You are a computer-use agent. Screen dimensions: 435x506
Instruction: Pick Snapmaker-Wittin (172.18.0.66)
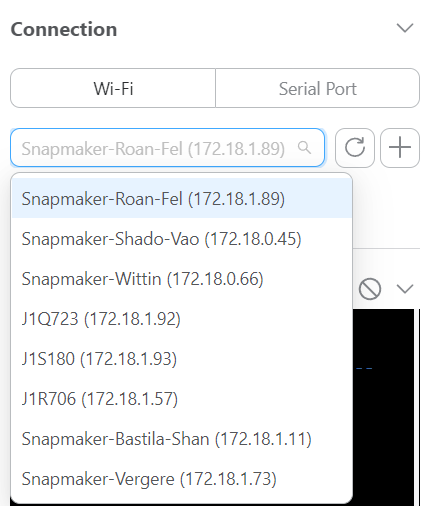click(182, 279)
